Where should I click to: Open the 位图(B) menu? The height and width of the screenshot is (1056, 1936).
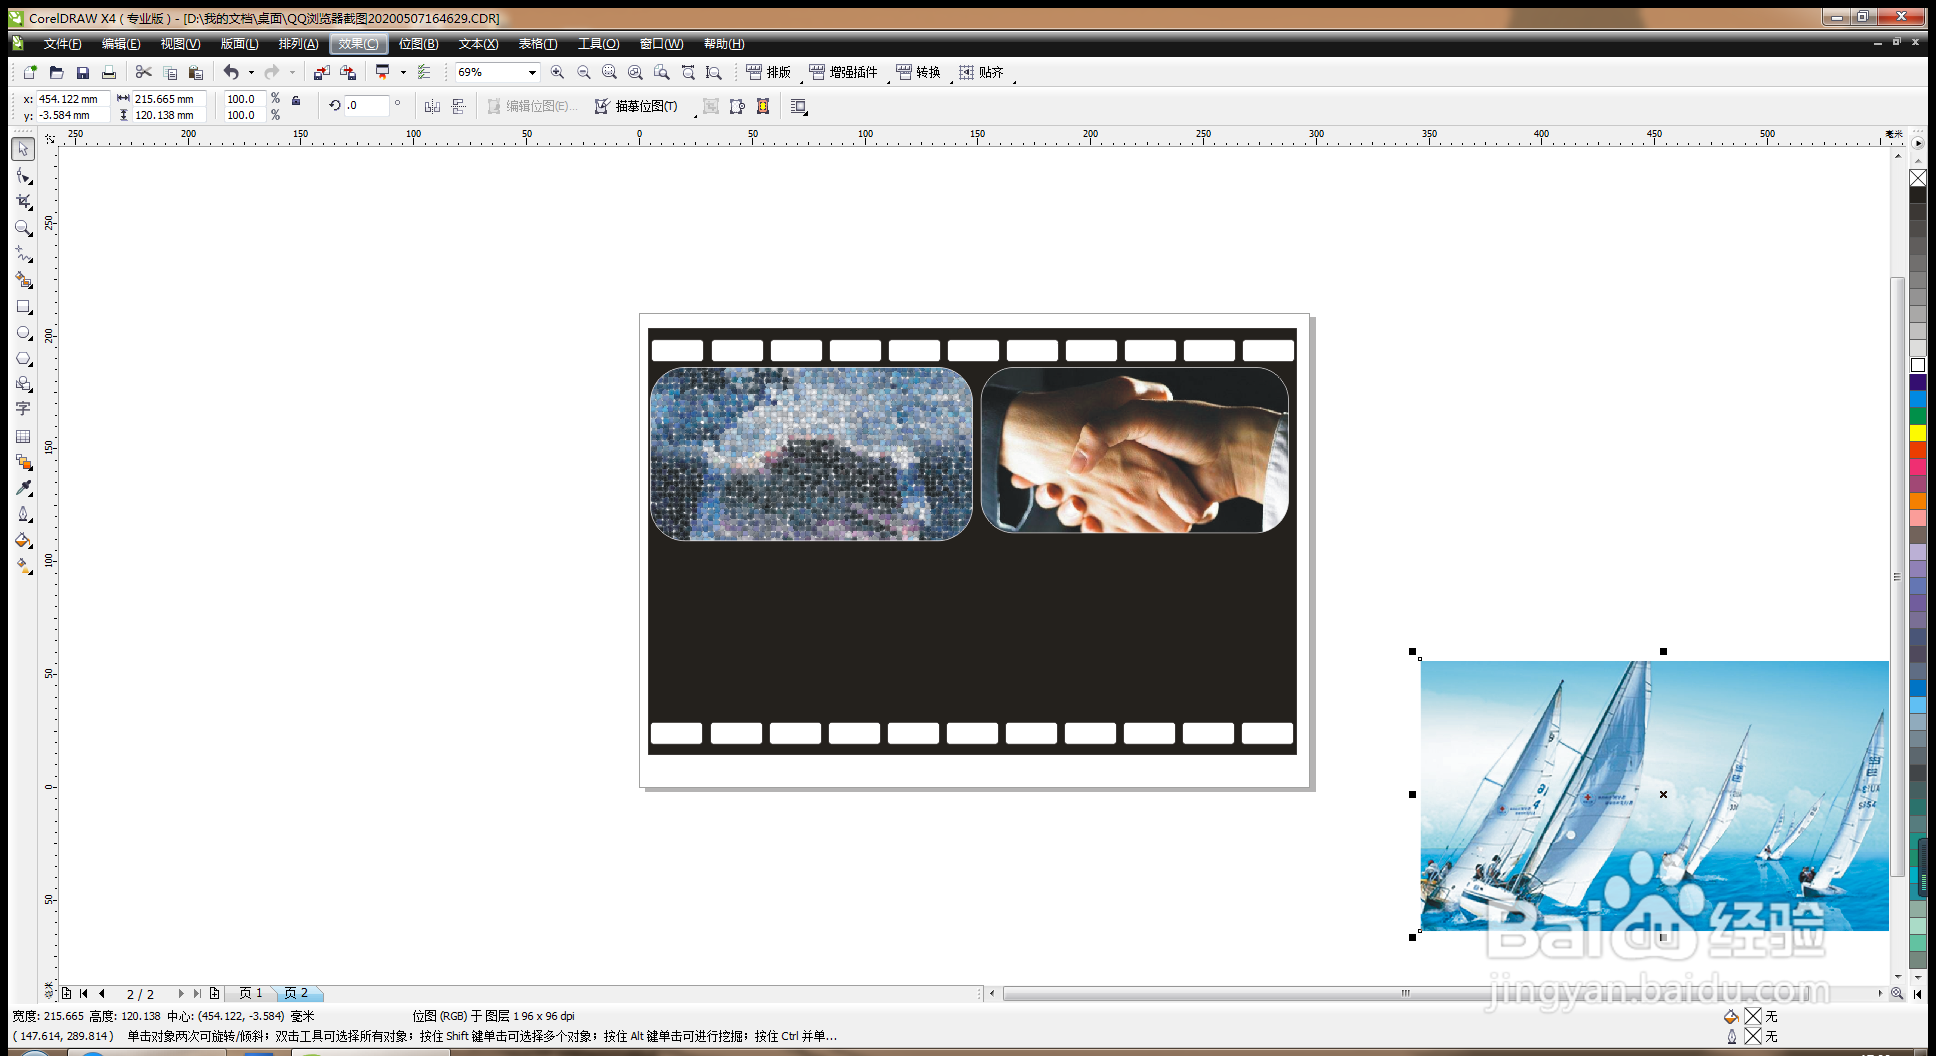(418, 44)
